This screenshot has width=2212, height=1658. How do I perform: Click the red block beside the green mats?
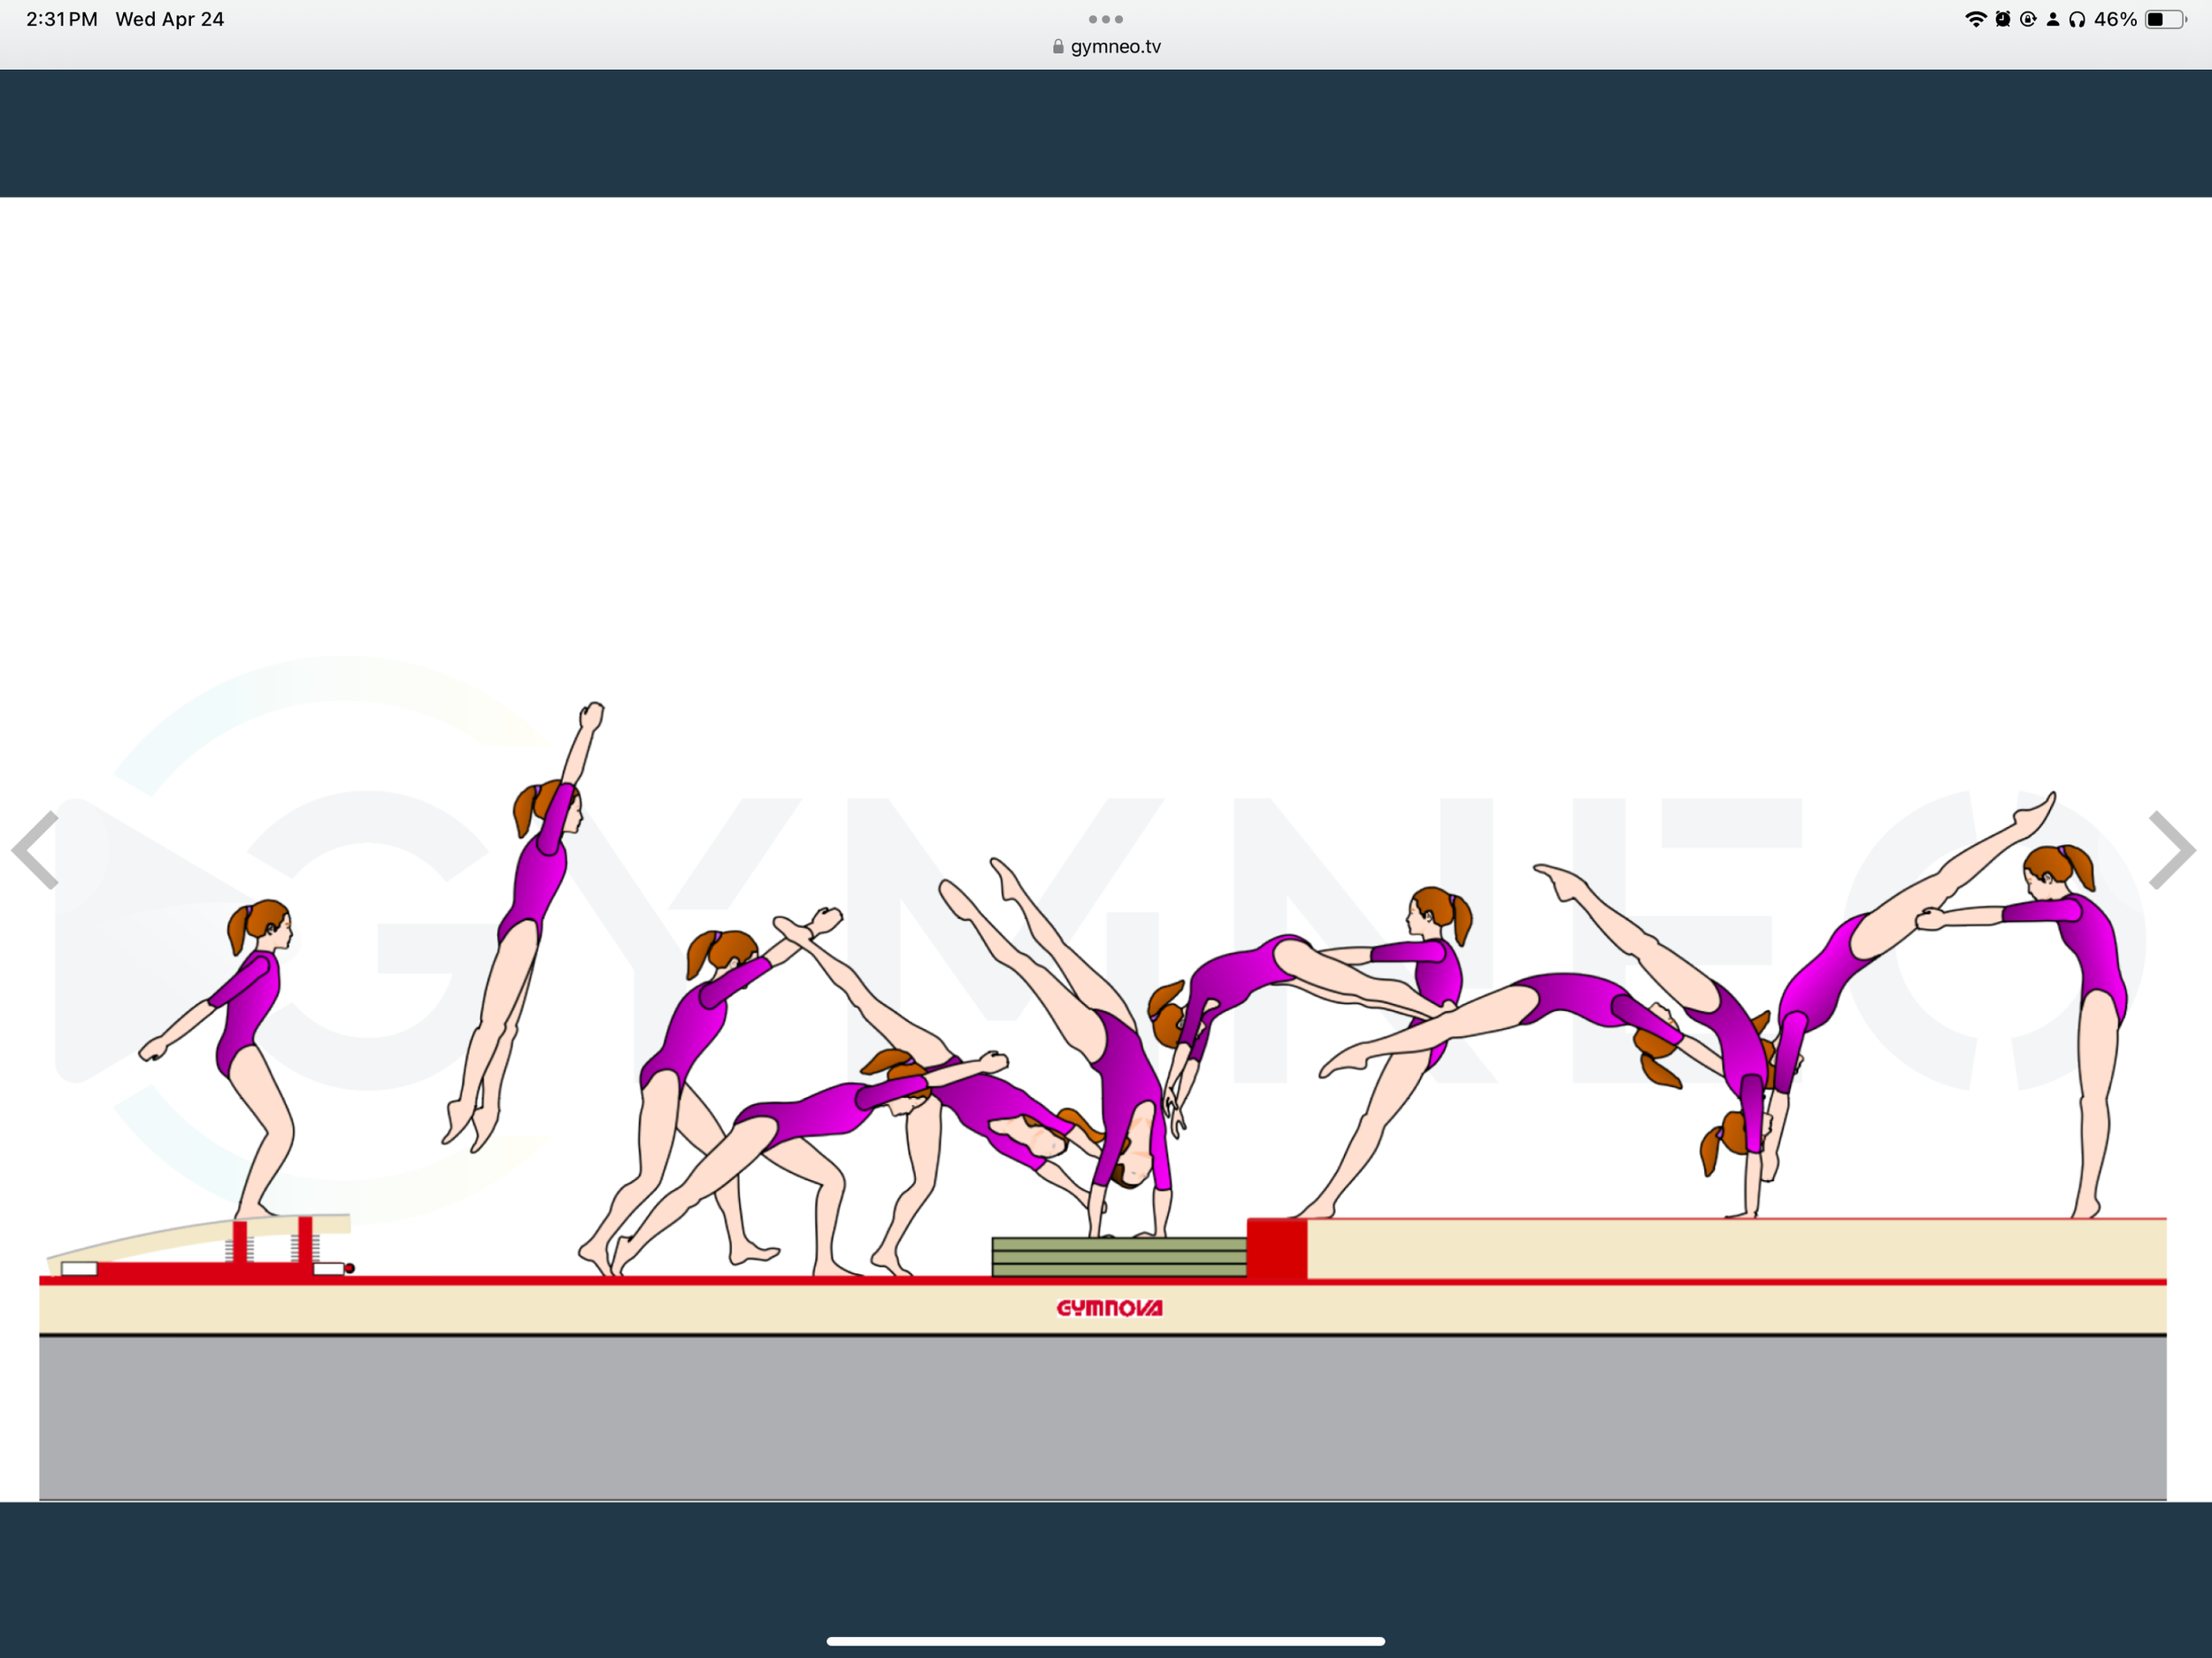pos(1277,1248)
